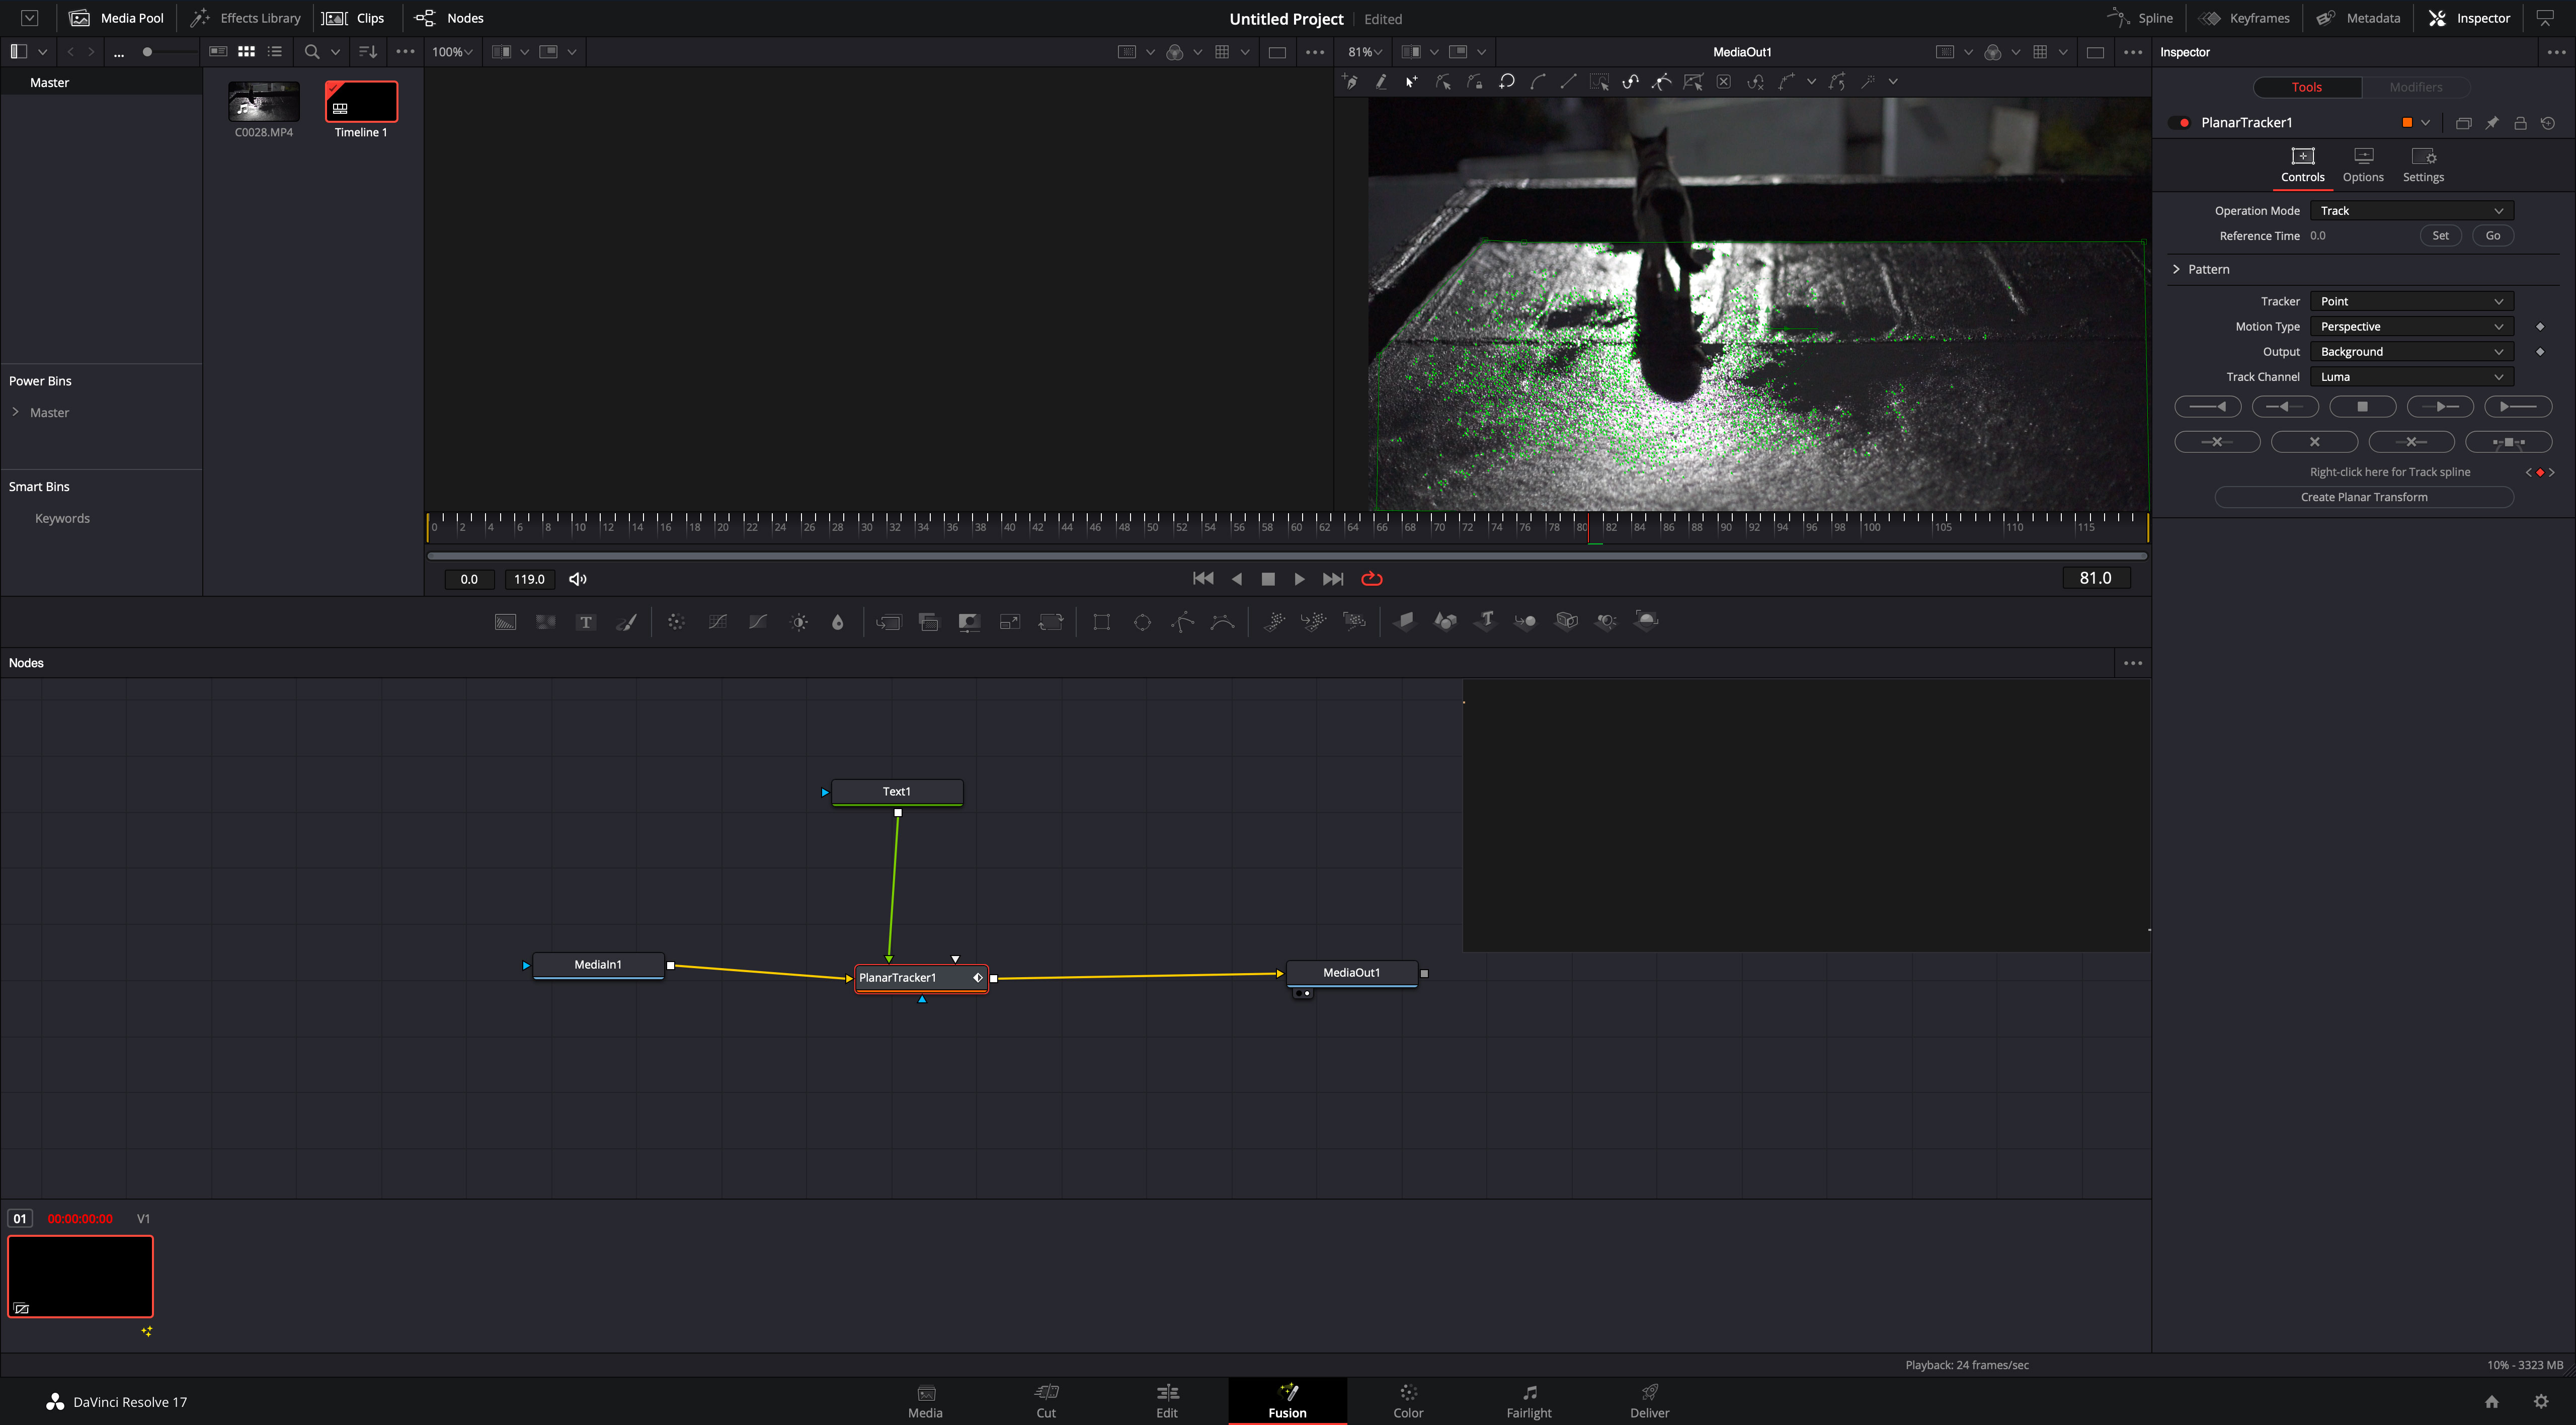Screen dimensions: 2576x1425
Task: Add an Image Plane 3D node
Action: [x=1405, y=621]
